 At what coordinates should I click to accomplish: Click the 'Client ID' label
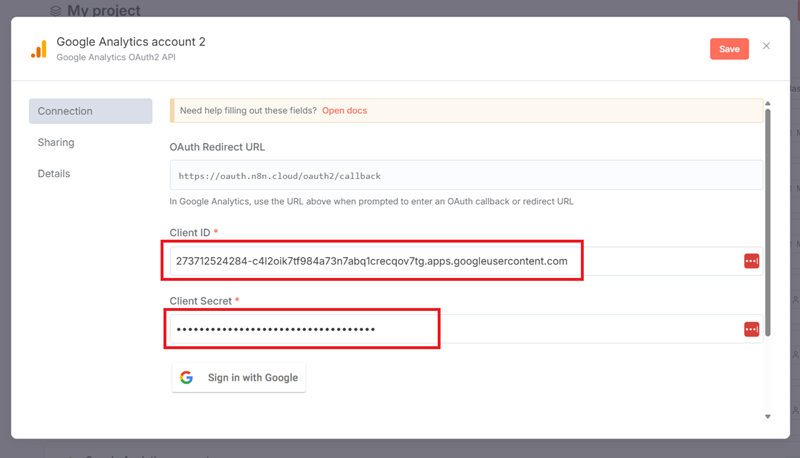[x=190, y=233]
